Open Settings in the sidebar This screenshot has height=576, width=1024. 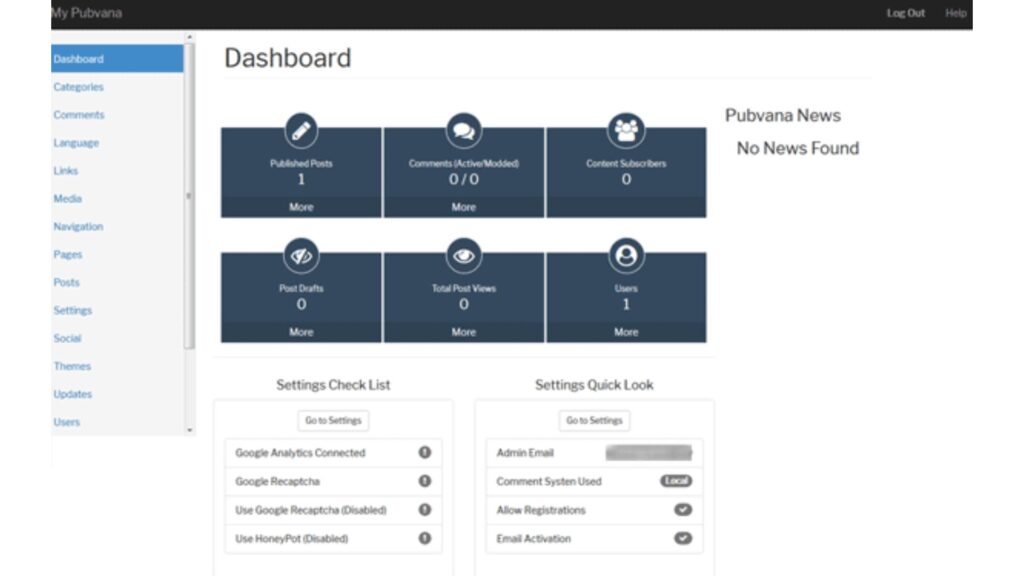(x=72, y=310)
